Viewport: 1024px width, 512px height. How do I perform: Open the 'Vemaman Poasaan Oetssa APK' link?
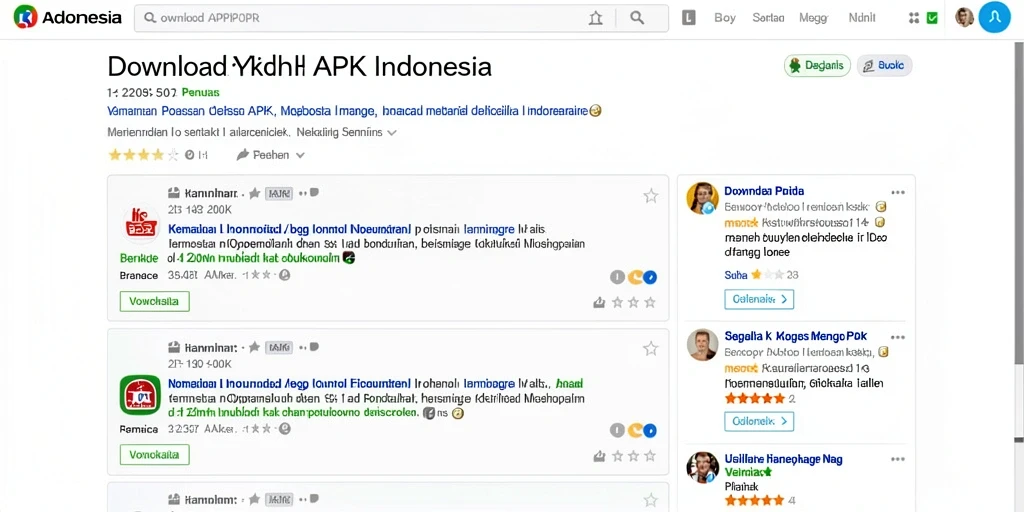point(191,111)
